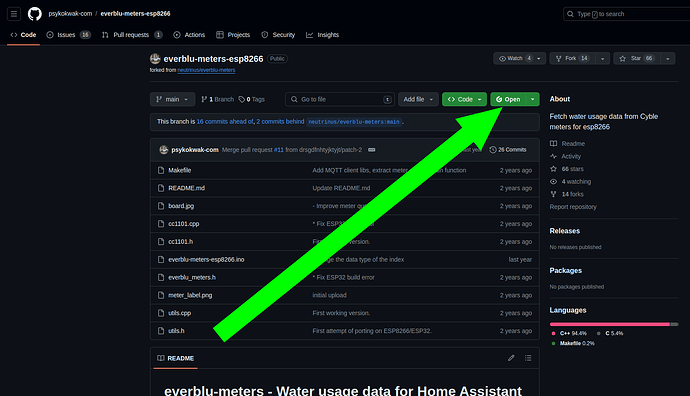Open the Releases heading link

click(565, 231)
